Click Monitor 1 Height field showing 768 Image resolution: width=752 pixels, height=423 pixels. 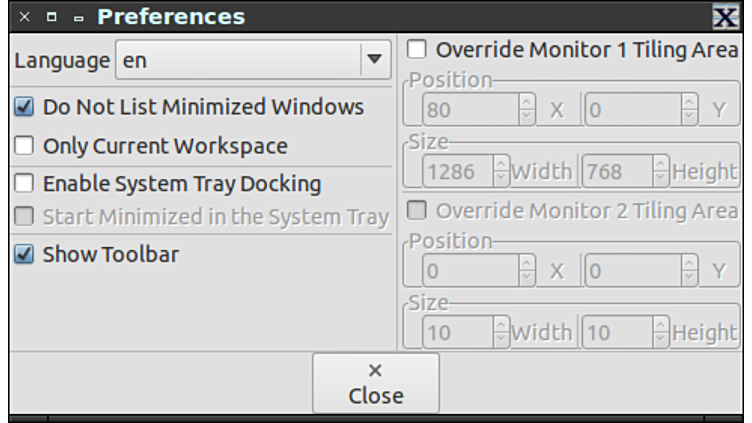[x=616, y=172]
